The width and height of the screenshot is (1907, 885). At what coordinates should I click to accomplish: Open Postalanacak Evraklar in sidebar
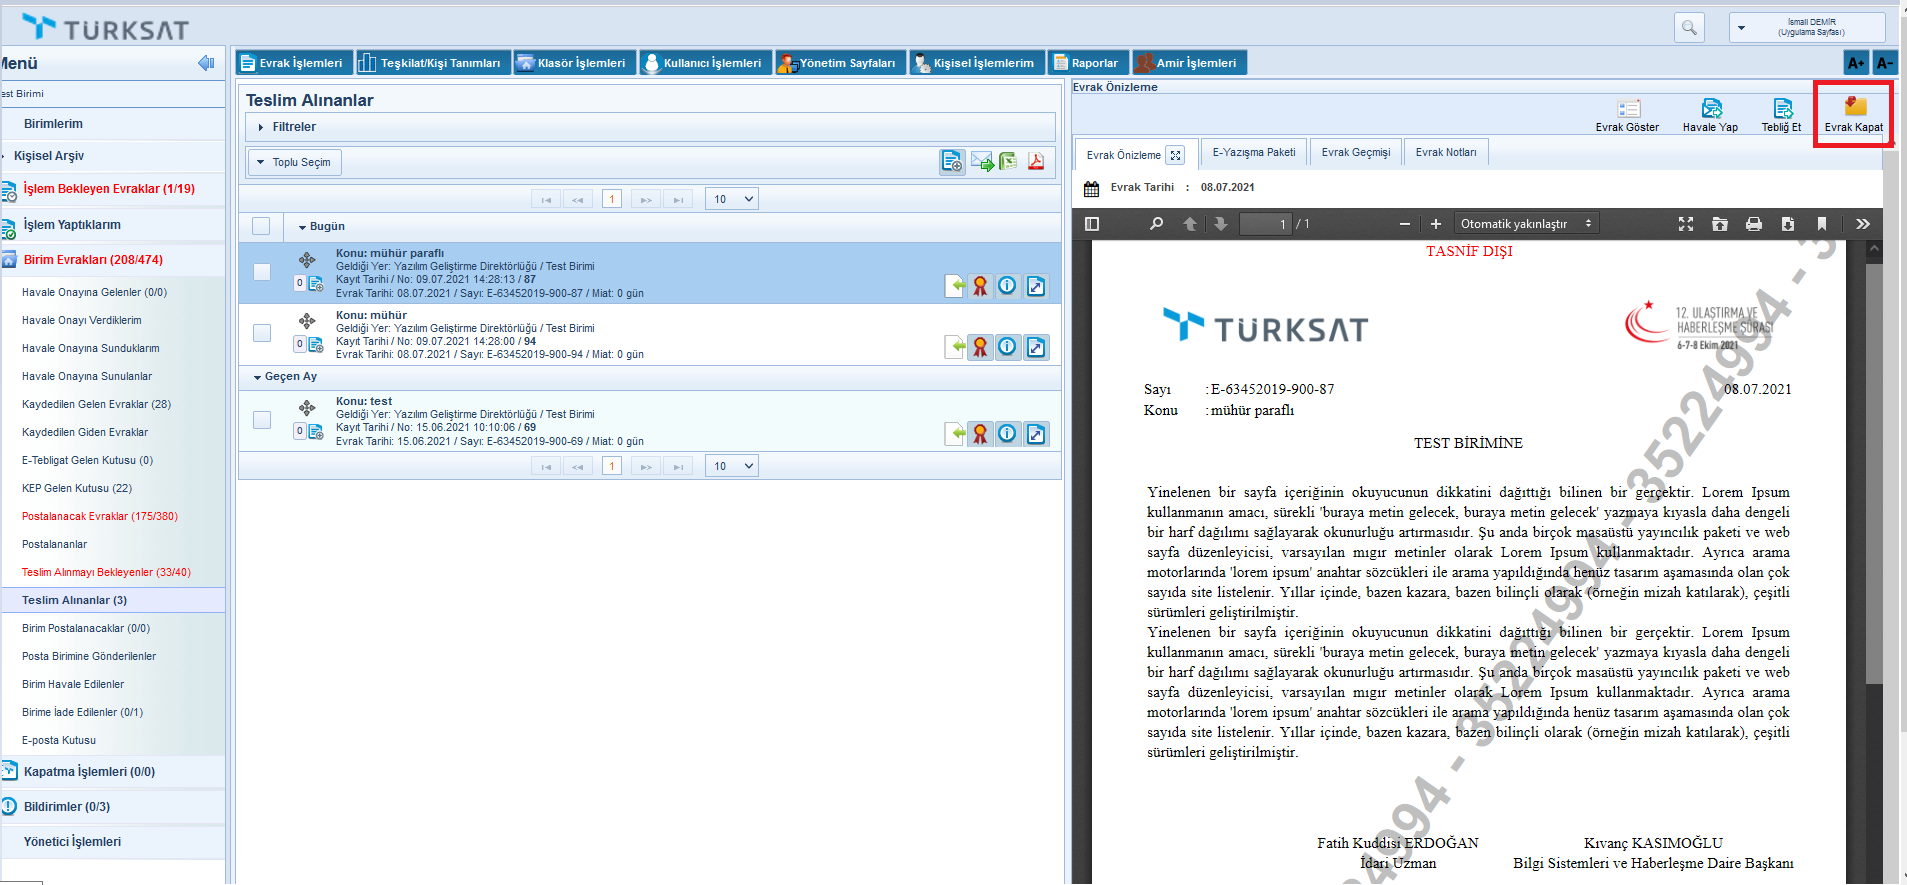(99, 516)
